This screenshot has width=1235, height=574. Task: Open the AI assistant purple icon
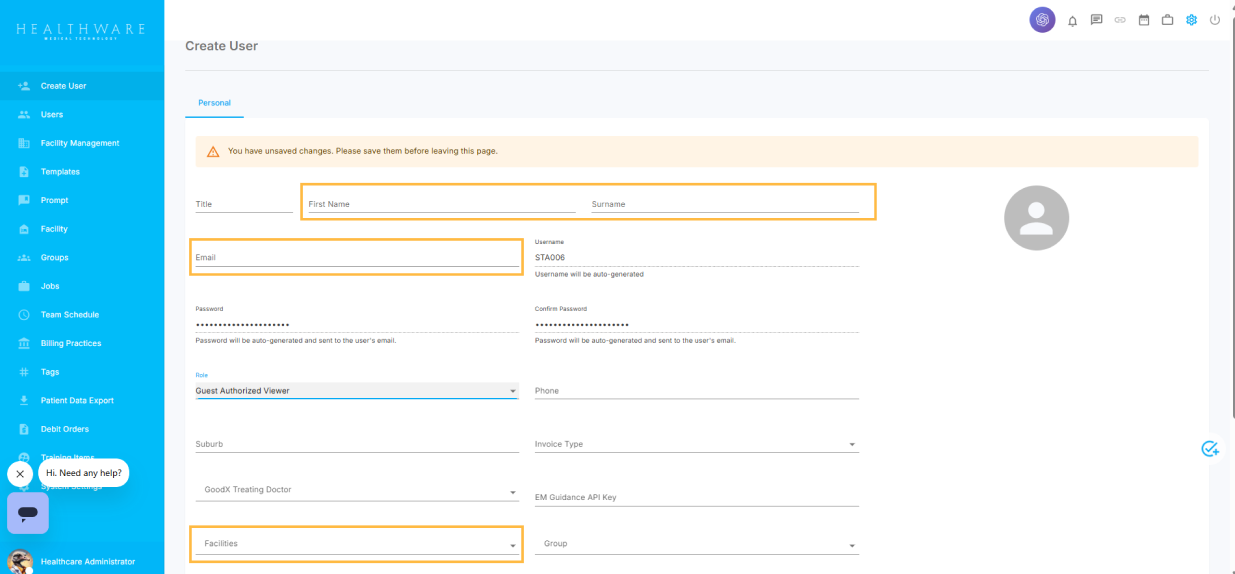[1042, 20]
